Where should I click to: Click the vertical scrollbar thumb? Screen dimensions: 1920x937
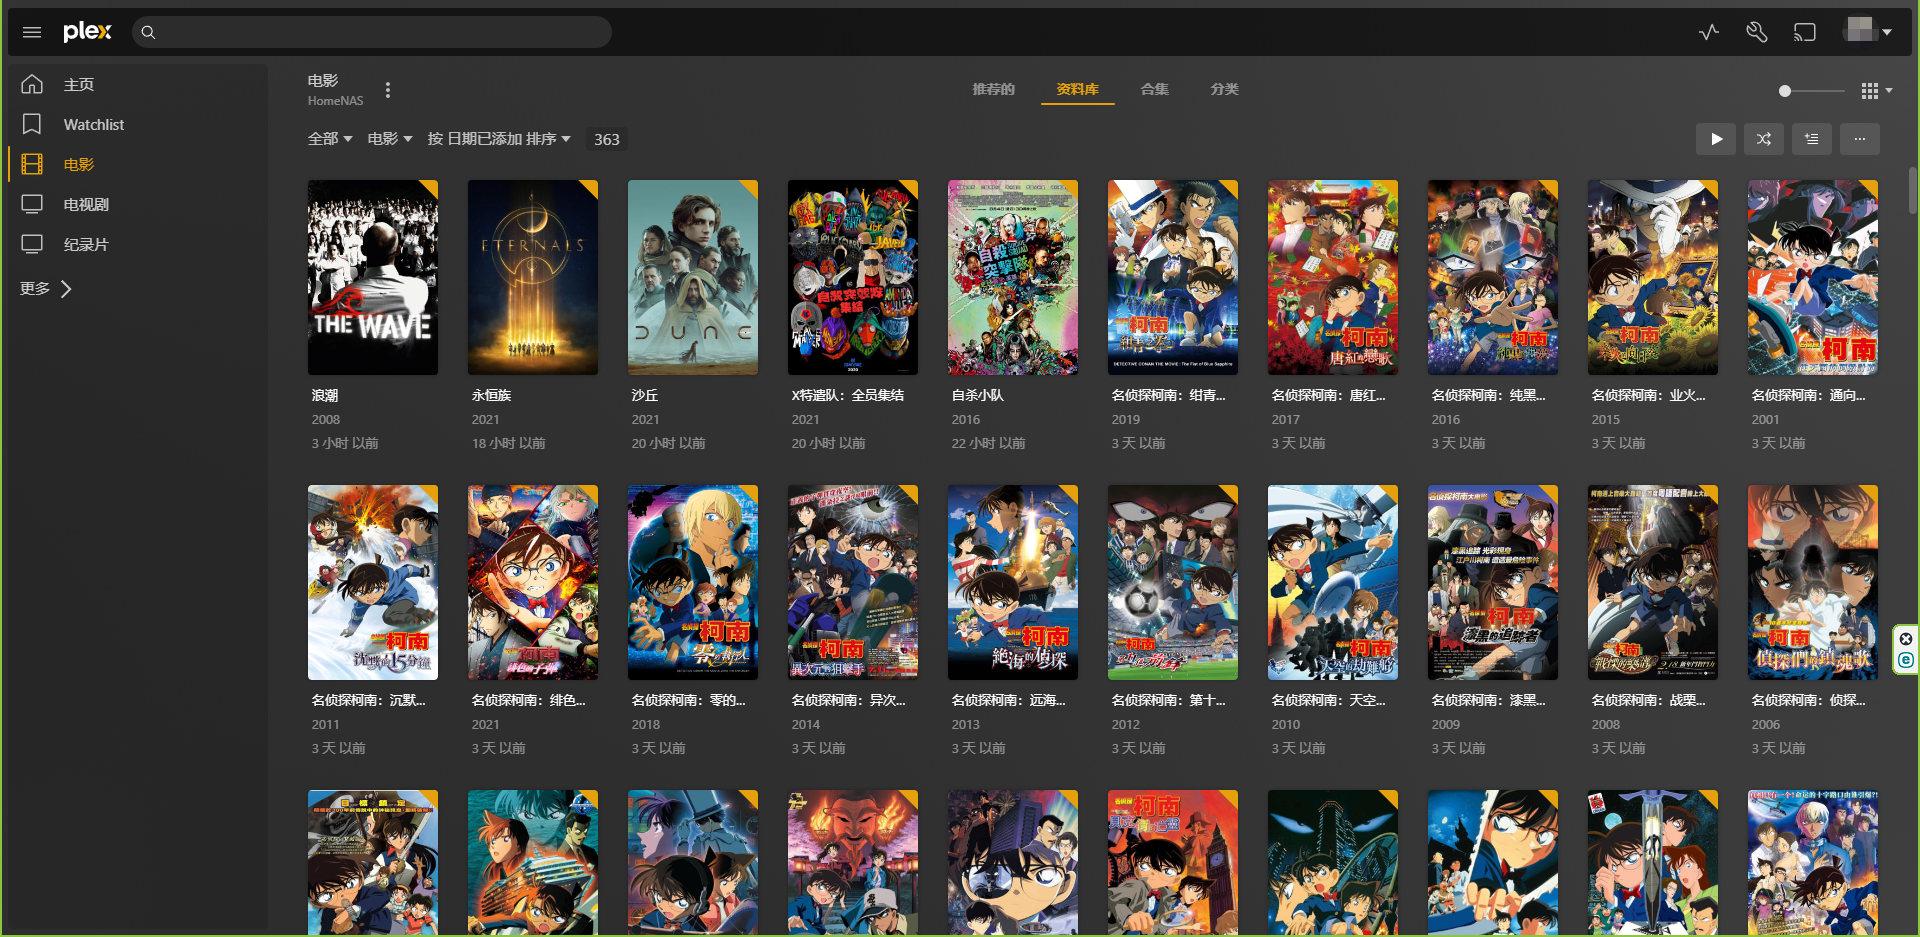1912,190
